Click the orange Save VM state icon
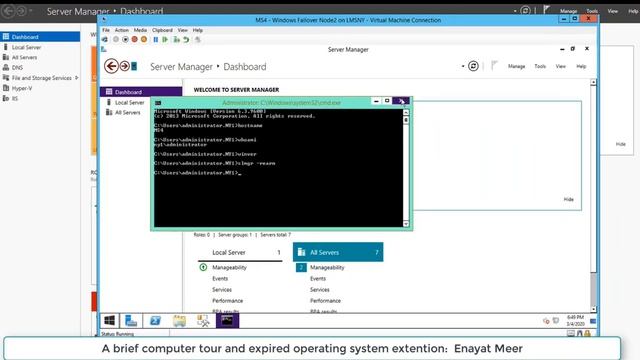The height and width of the screenshot is (360, 640). point(144,40)
